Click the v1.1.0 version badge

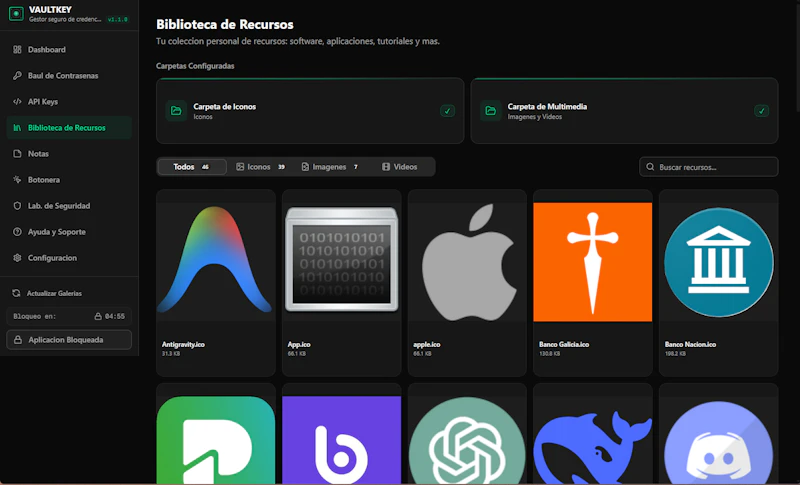117,19
